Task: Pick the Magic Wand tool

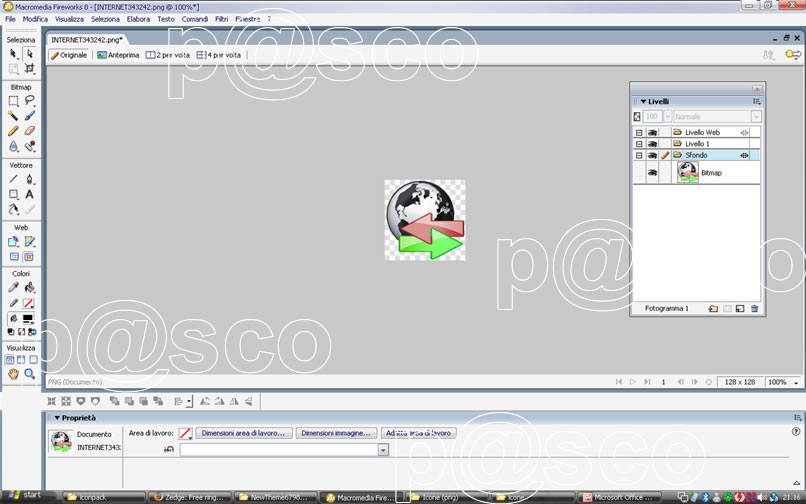Action: (x=13, y=116)
